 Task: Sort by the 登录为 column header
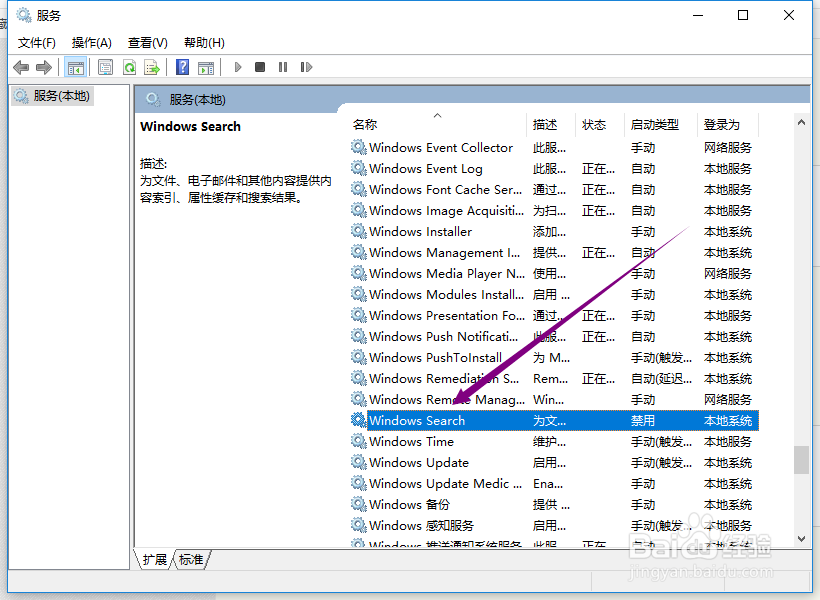[x=728, y=124]
